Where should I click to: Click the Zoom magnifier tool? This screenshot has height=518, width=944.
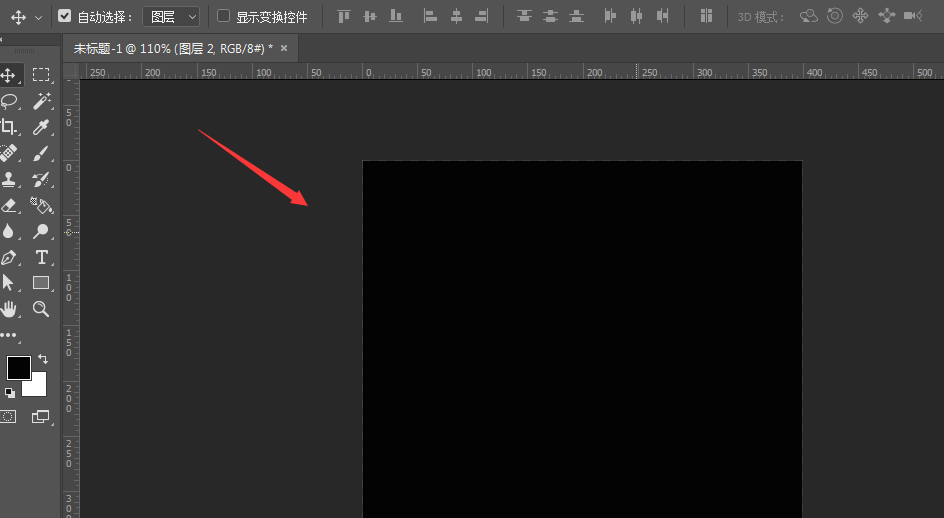42,309
